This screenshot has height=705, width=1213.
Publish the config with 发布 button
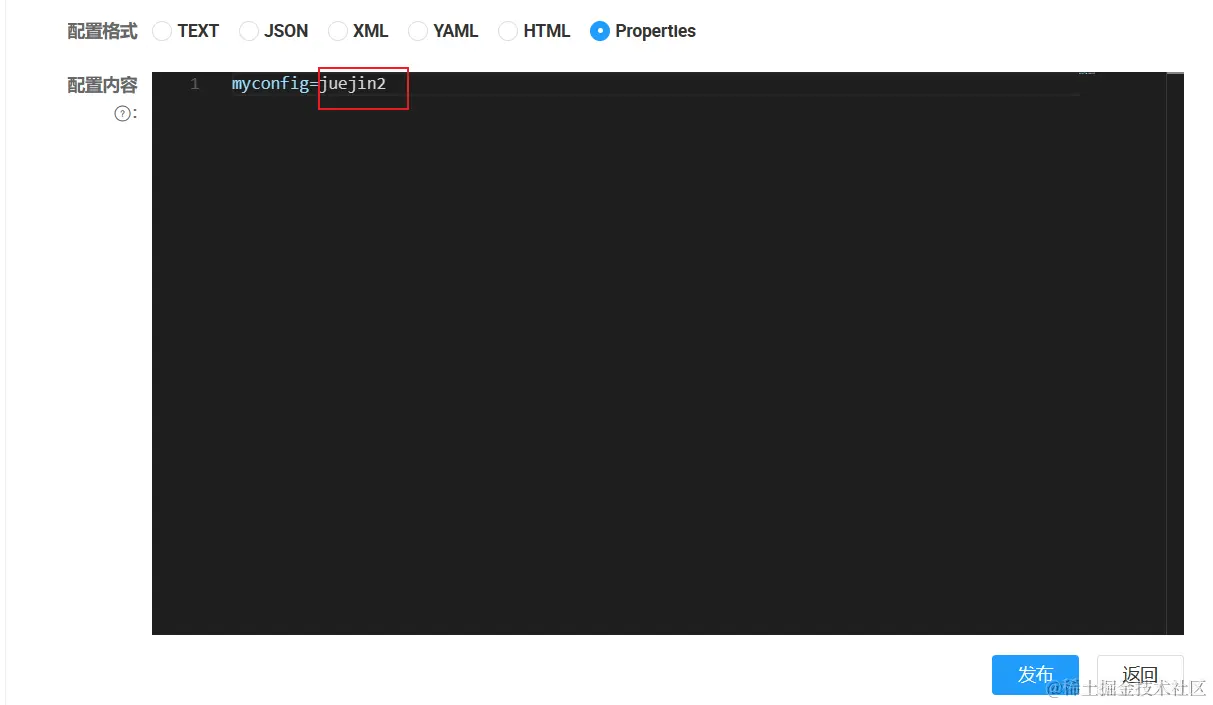(1035, 675)
